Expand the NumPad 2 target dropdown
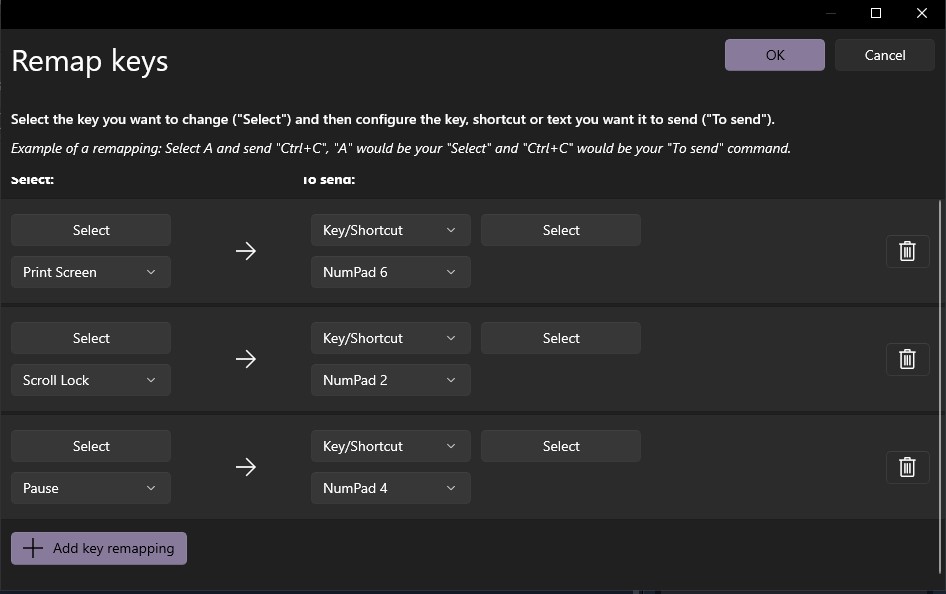Image resolution: width=946 pixels, height=594 pixels. pyautogui.click(x=390, y=380)
